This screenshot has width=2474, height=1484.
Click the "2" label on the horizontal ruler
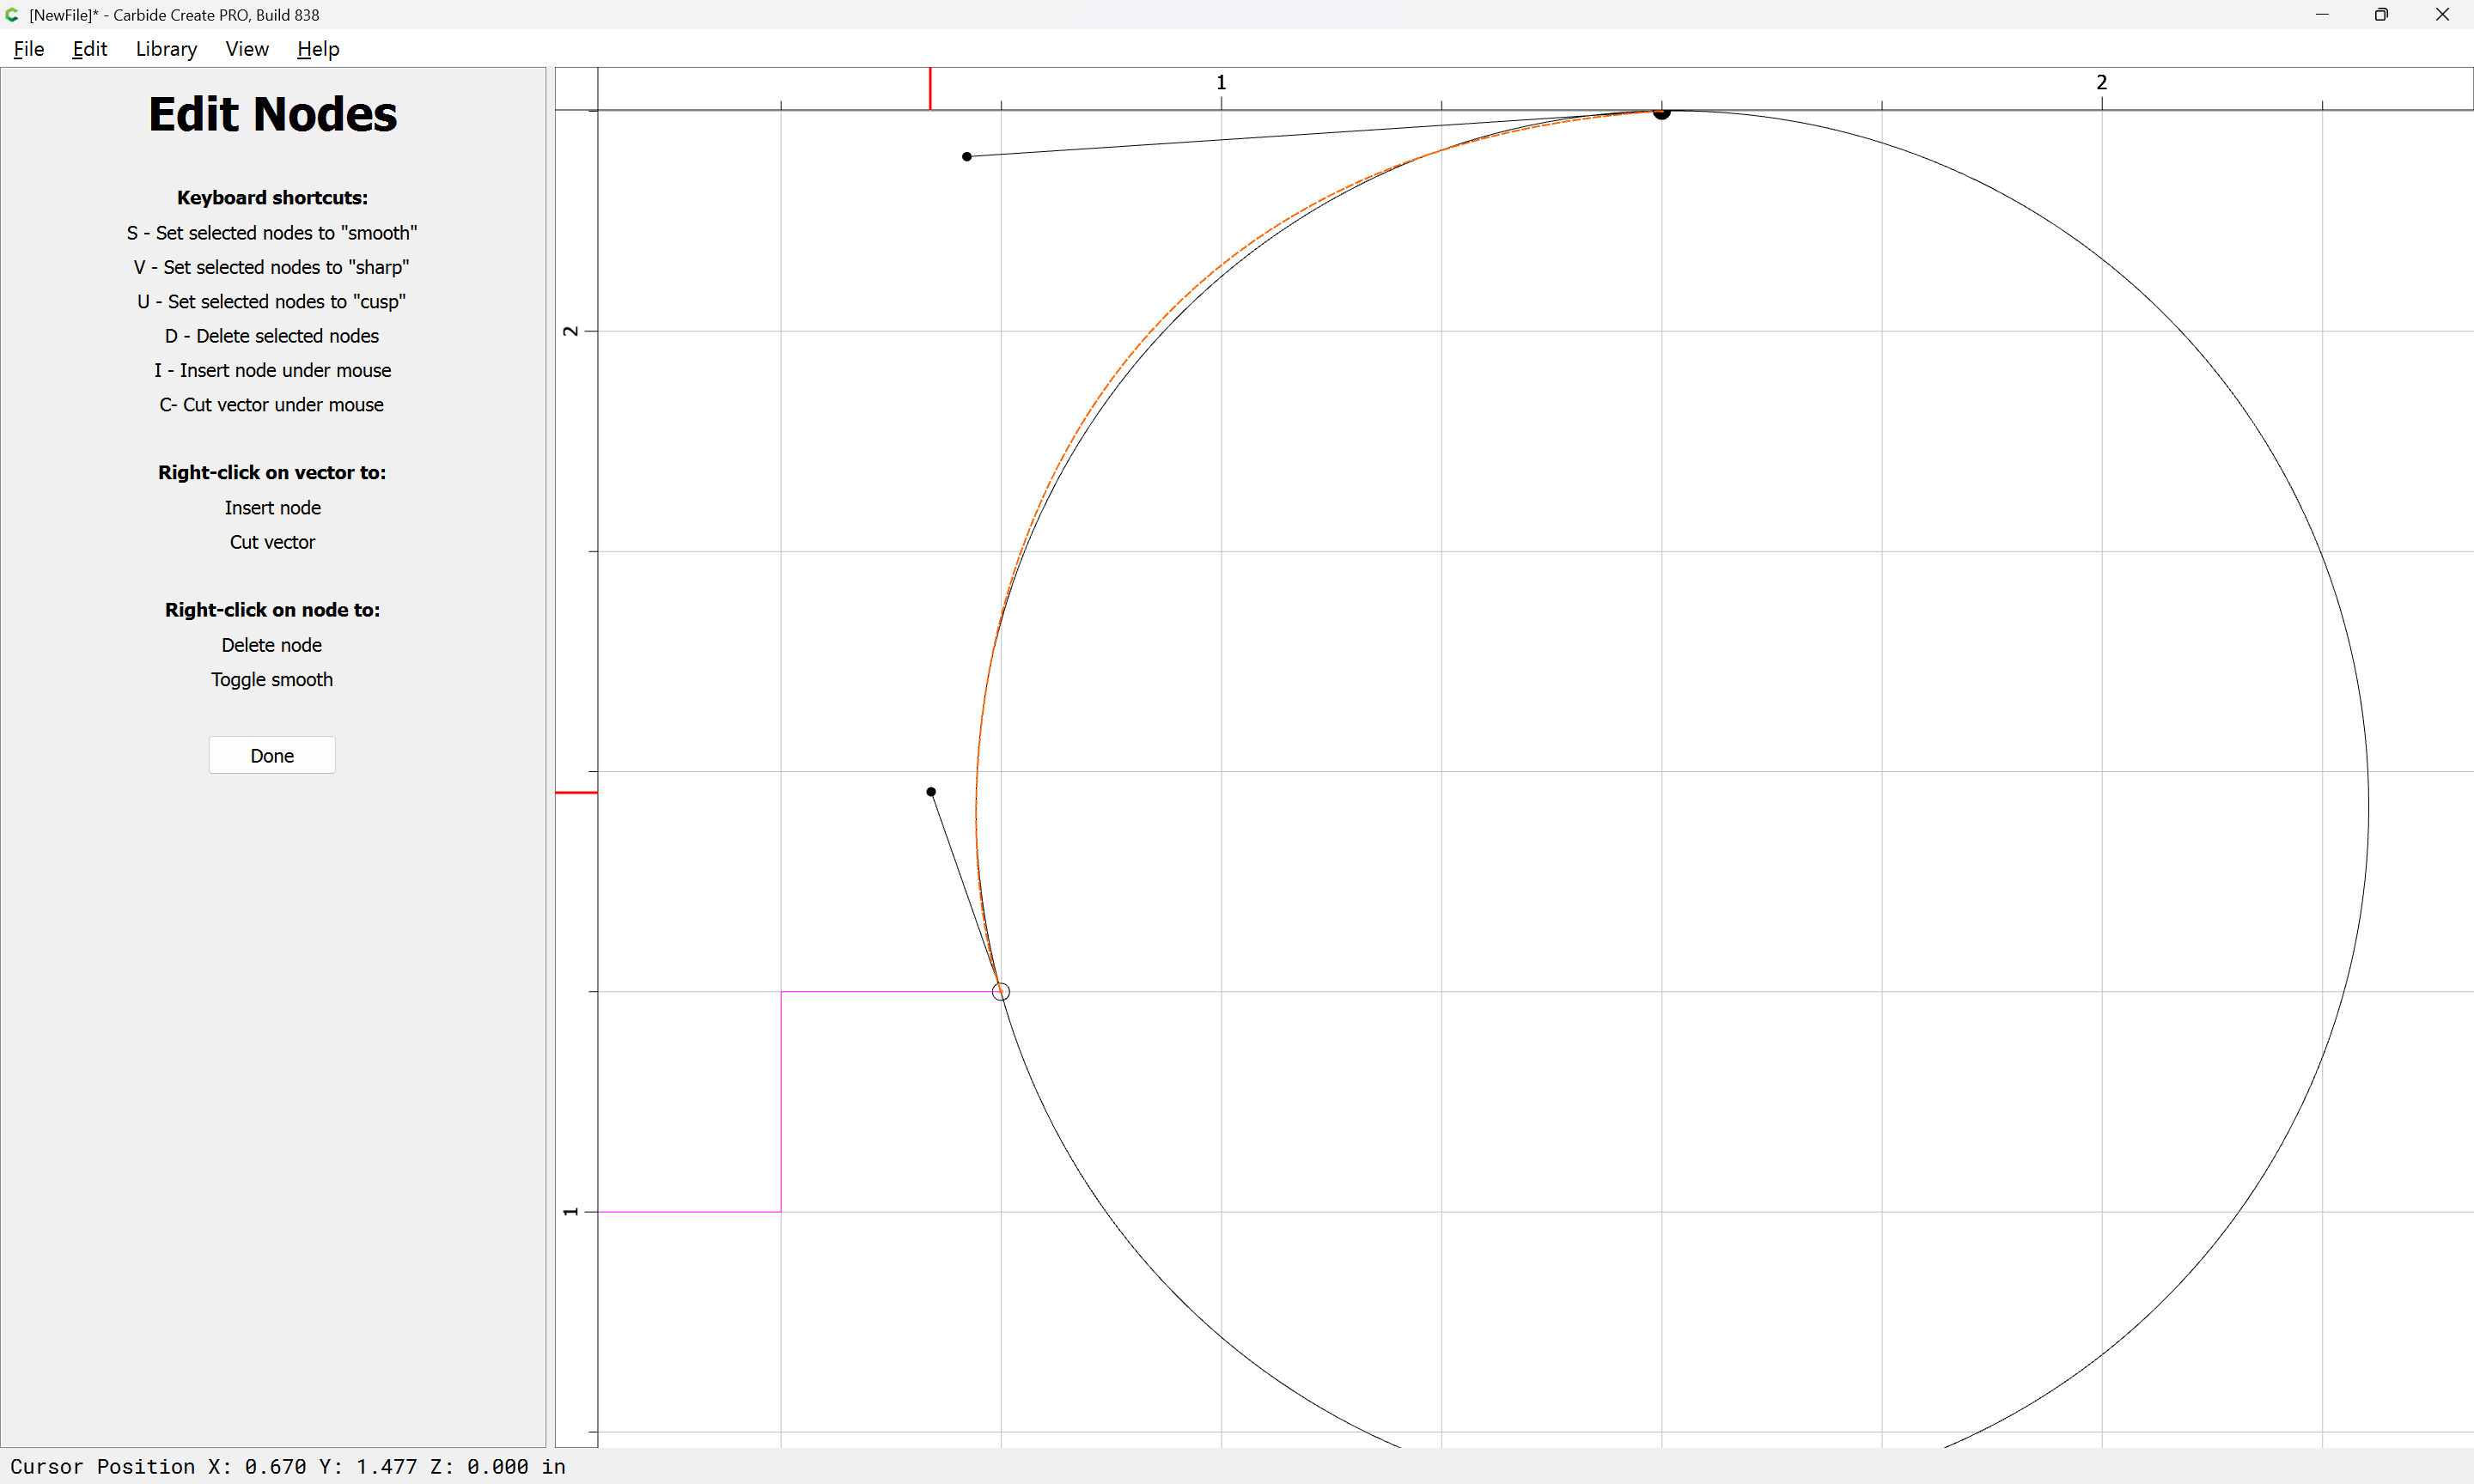click(2101, 83)
